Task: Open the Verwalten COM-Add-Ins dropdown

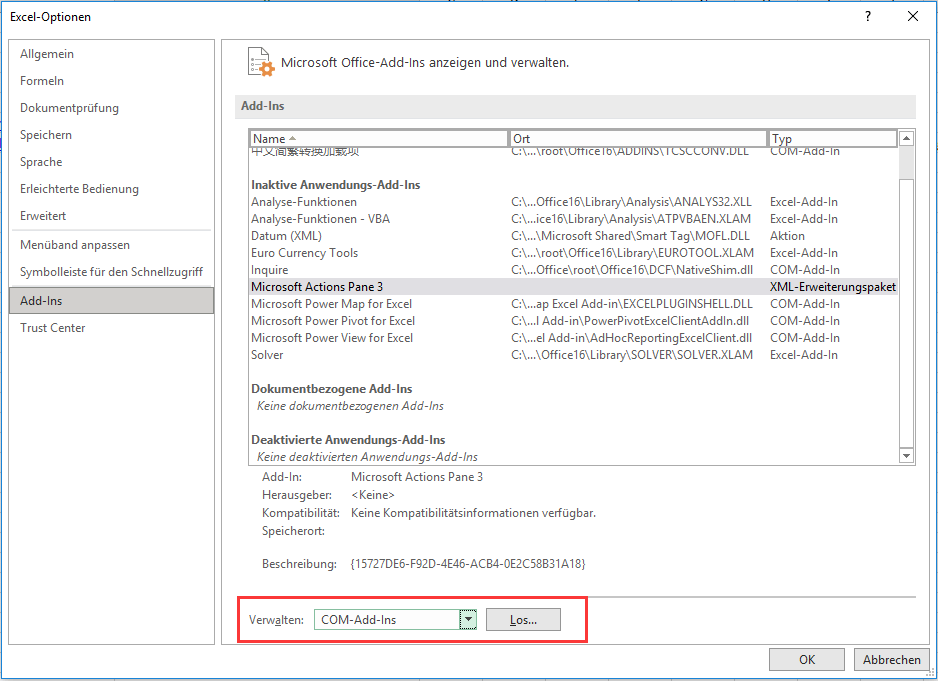Action: [x=468, y=619]
